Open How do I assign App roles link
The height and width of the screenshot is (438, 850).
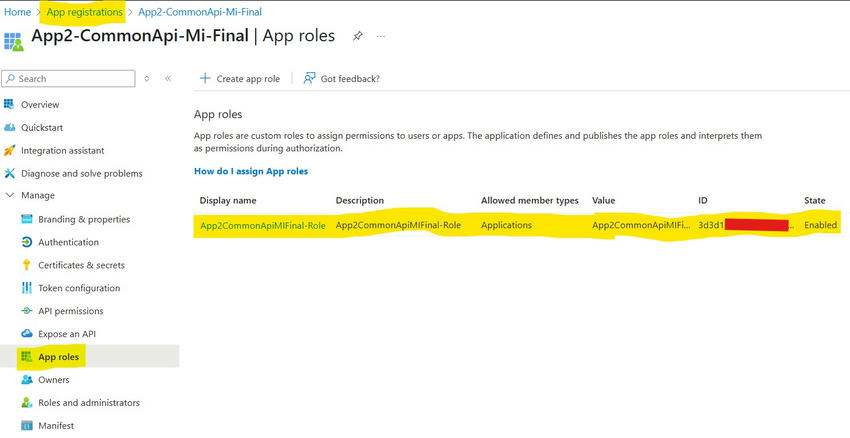[251, 171]
